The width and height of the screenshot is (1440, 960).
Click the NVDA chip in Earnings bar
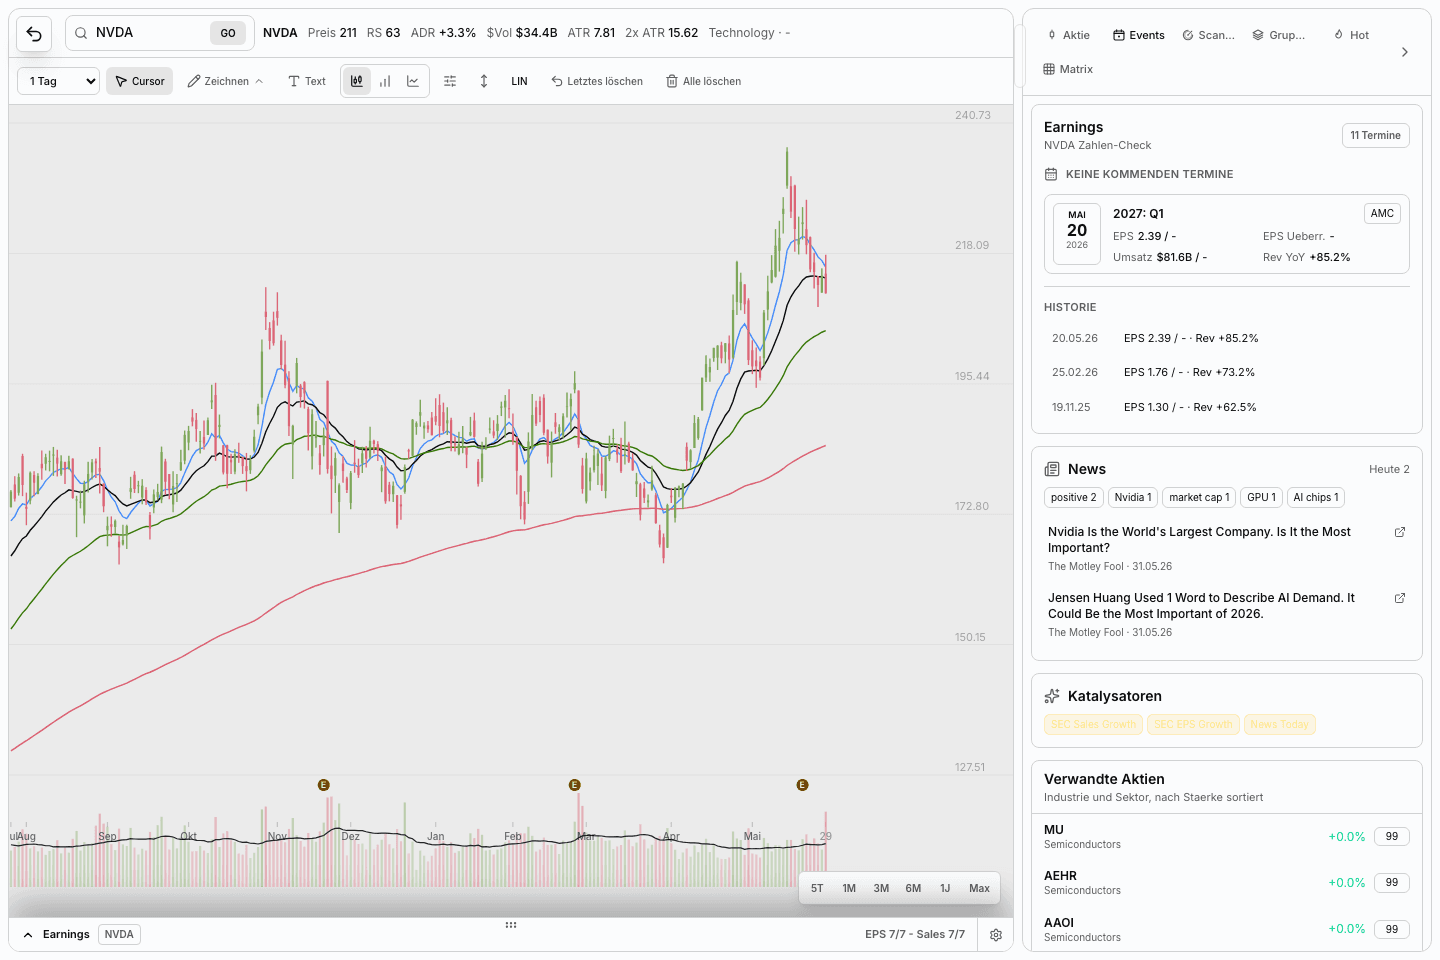pyautogui.click(x=119, y=934)
